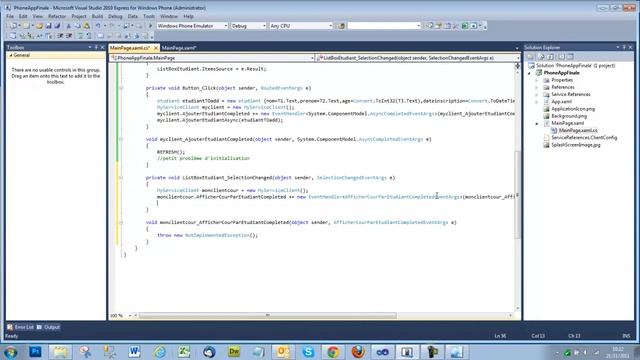Click the Find in Files icon
This screenshot has height=360, width=640.
(x=341, y=26)
